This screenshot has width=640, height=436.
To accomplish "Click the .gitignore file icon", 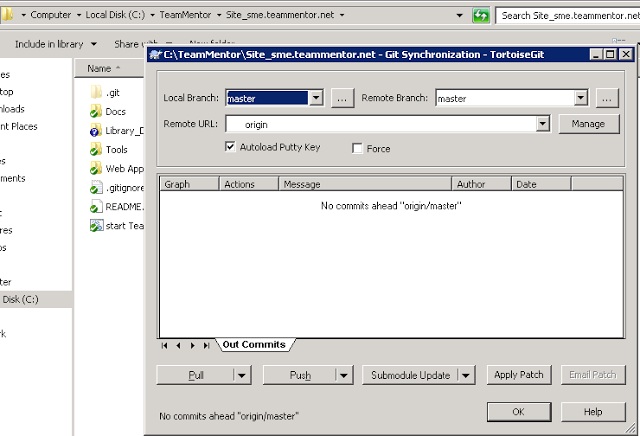I will click(97, 187).
